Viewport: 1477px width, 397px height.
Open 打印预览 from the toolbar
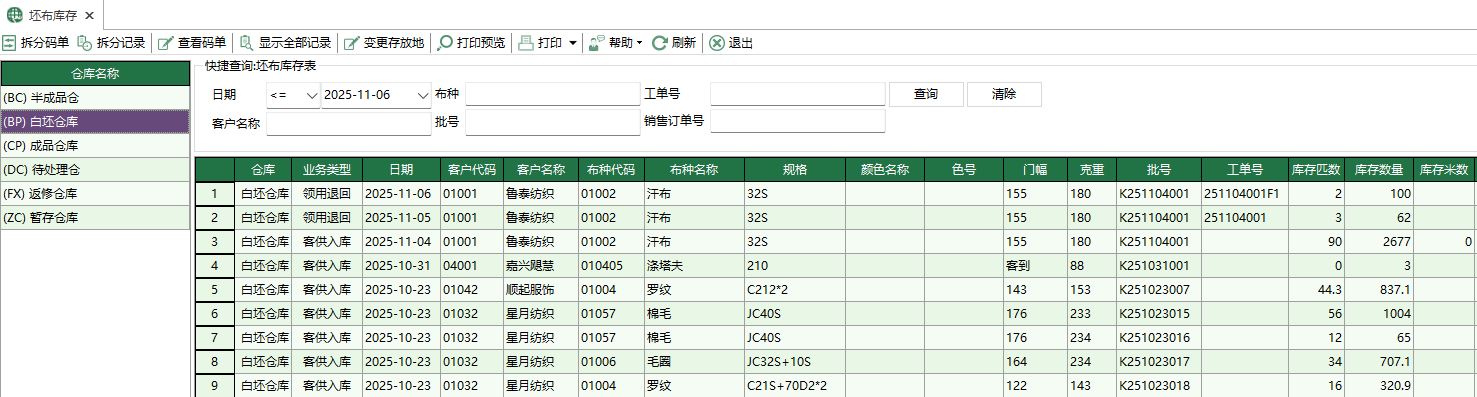coord(471,43)
